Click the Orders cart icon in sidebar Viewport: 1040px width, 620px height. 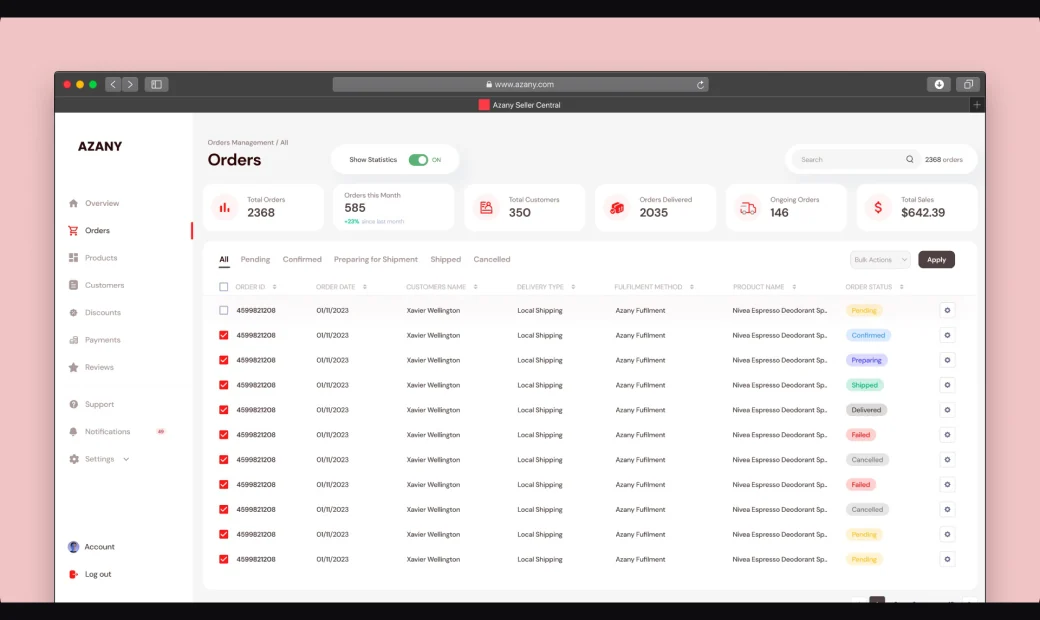coord(73,230)
